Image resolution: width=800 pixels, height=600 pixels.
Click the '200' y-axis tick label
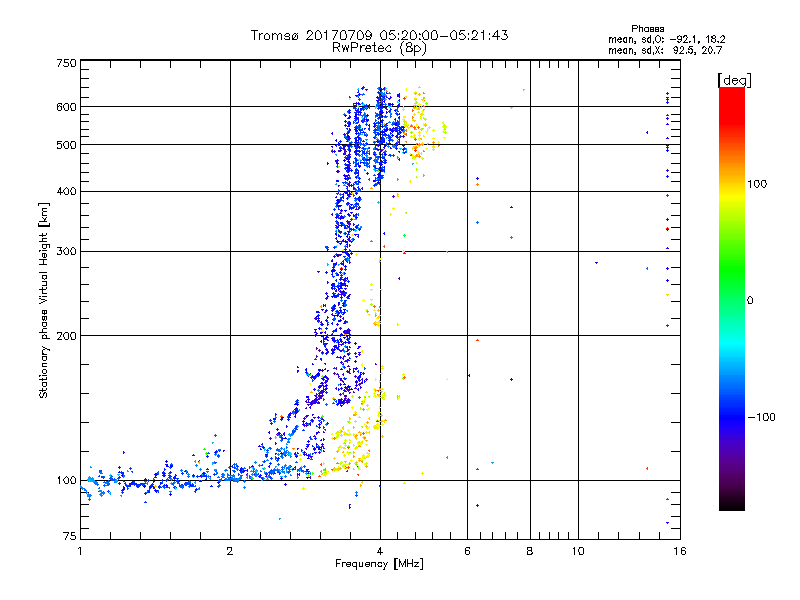click(66, 336)
